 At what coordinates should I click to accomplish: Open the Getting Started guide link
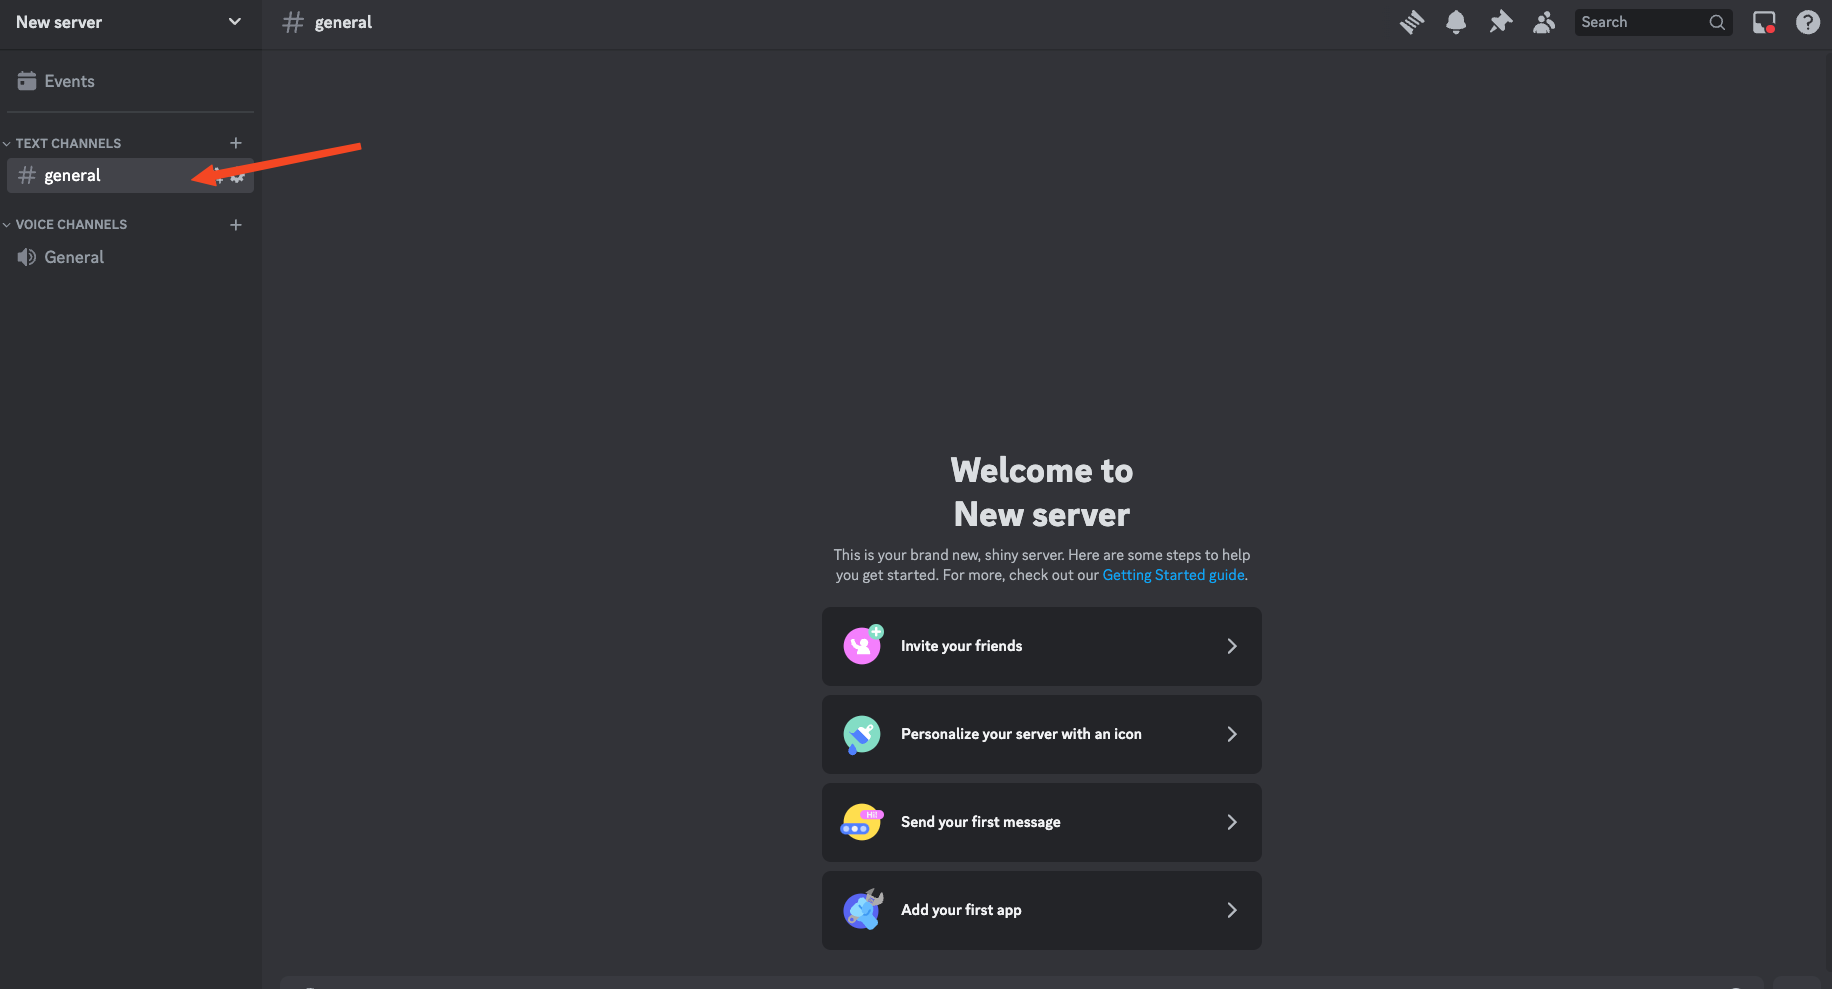(x=1173, y=575)
